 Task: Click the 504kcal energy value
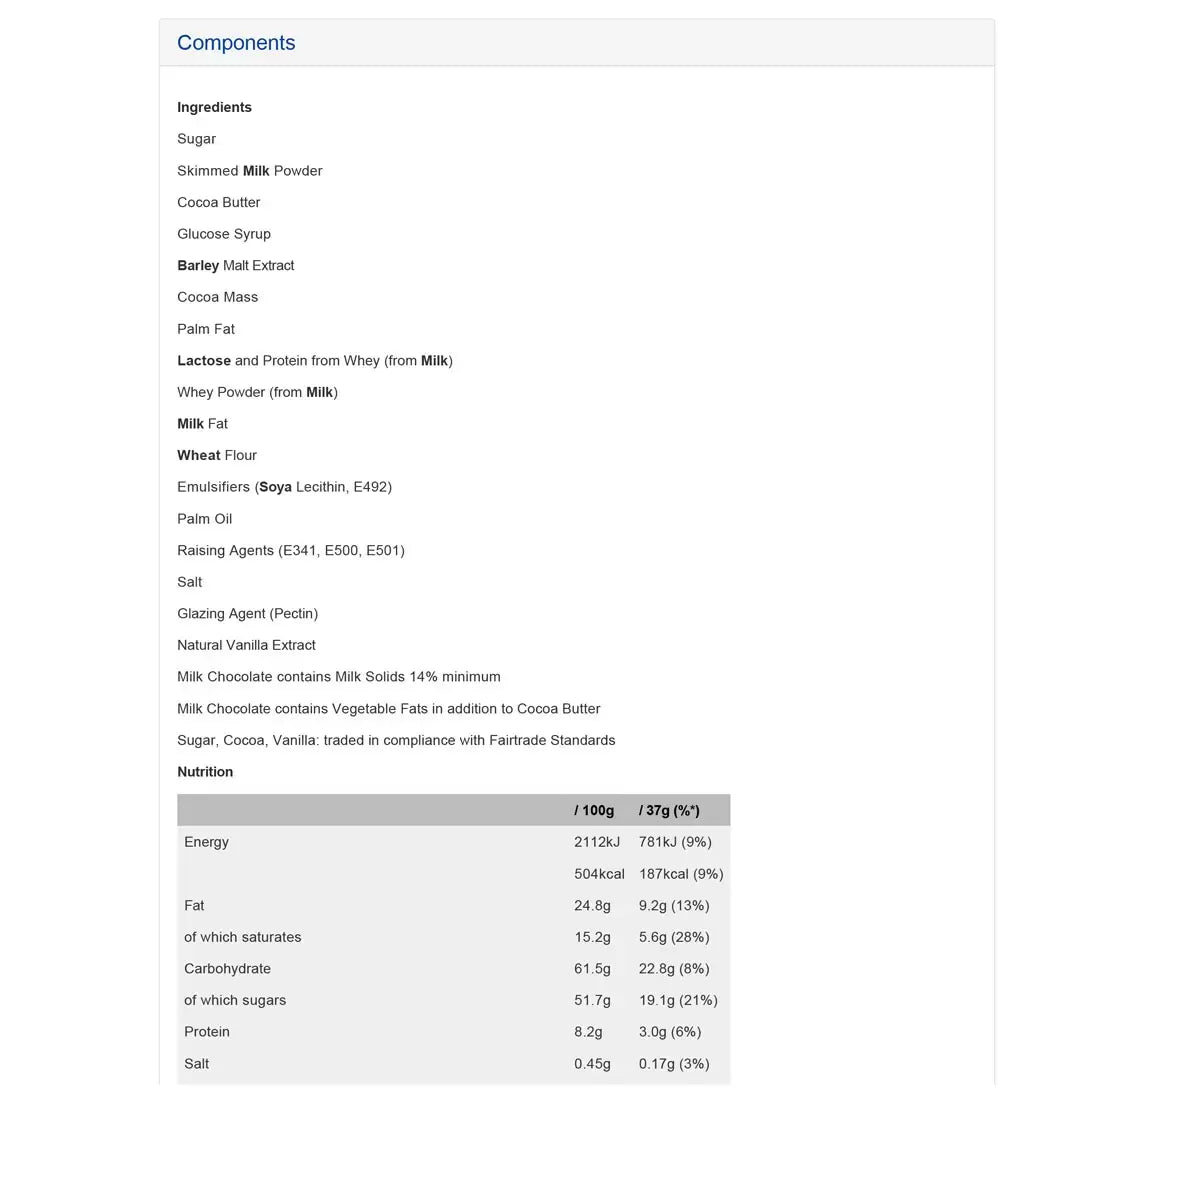pyautogui.click(x=599, y=874)
